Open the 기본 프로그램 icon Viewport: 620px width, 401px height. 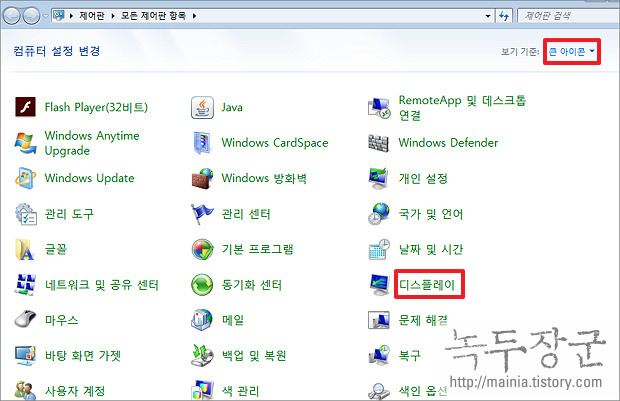coord(202,250)
